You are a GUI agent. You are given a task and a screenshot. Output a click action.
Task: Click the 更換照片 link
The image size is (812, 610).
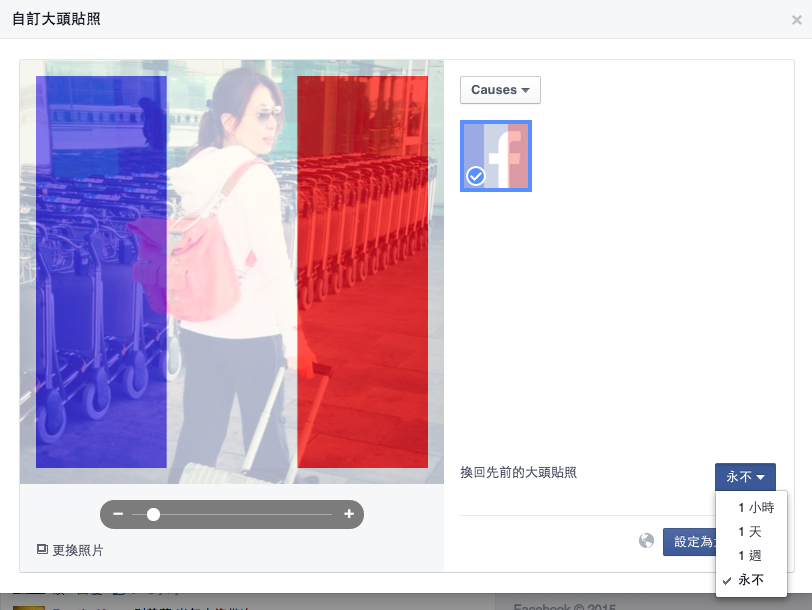[77, 550]
